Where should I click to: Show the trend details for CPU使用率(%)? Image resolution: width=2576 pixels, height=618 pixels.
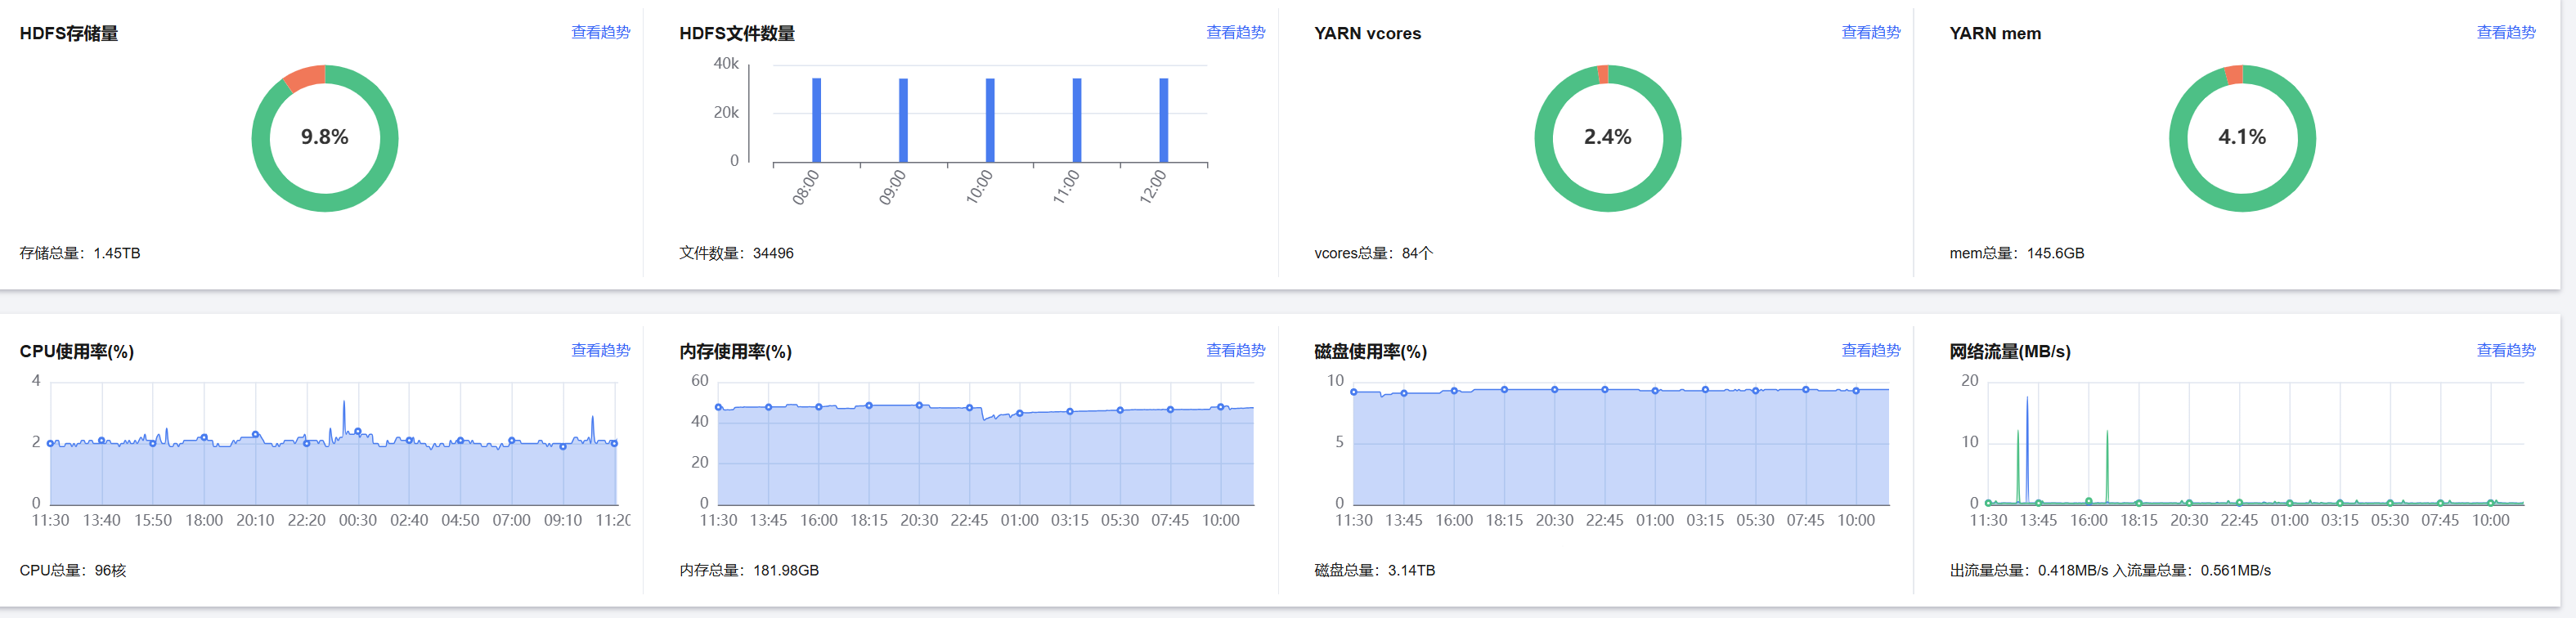click(x=600, y=350)
